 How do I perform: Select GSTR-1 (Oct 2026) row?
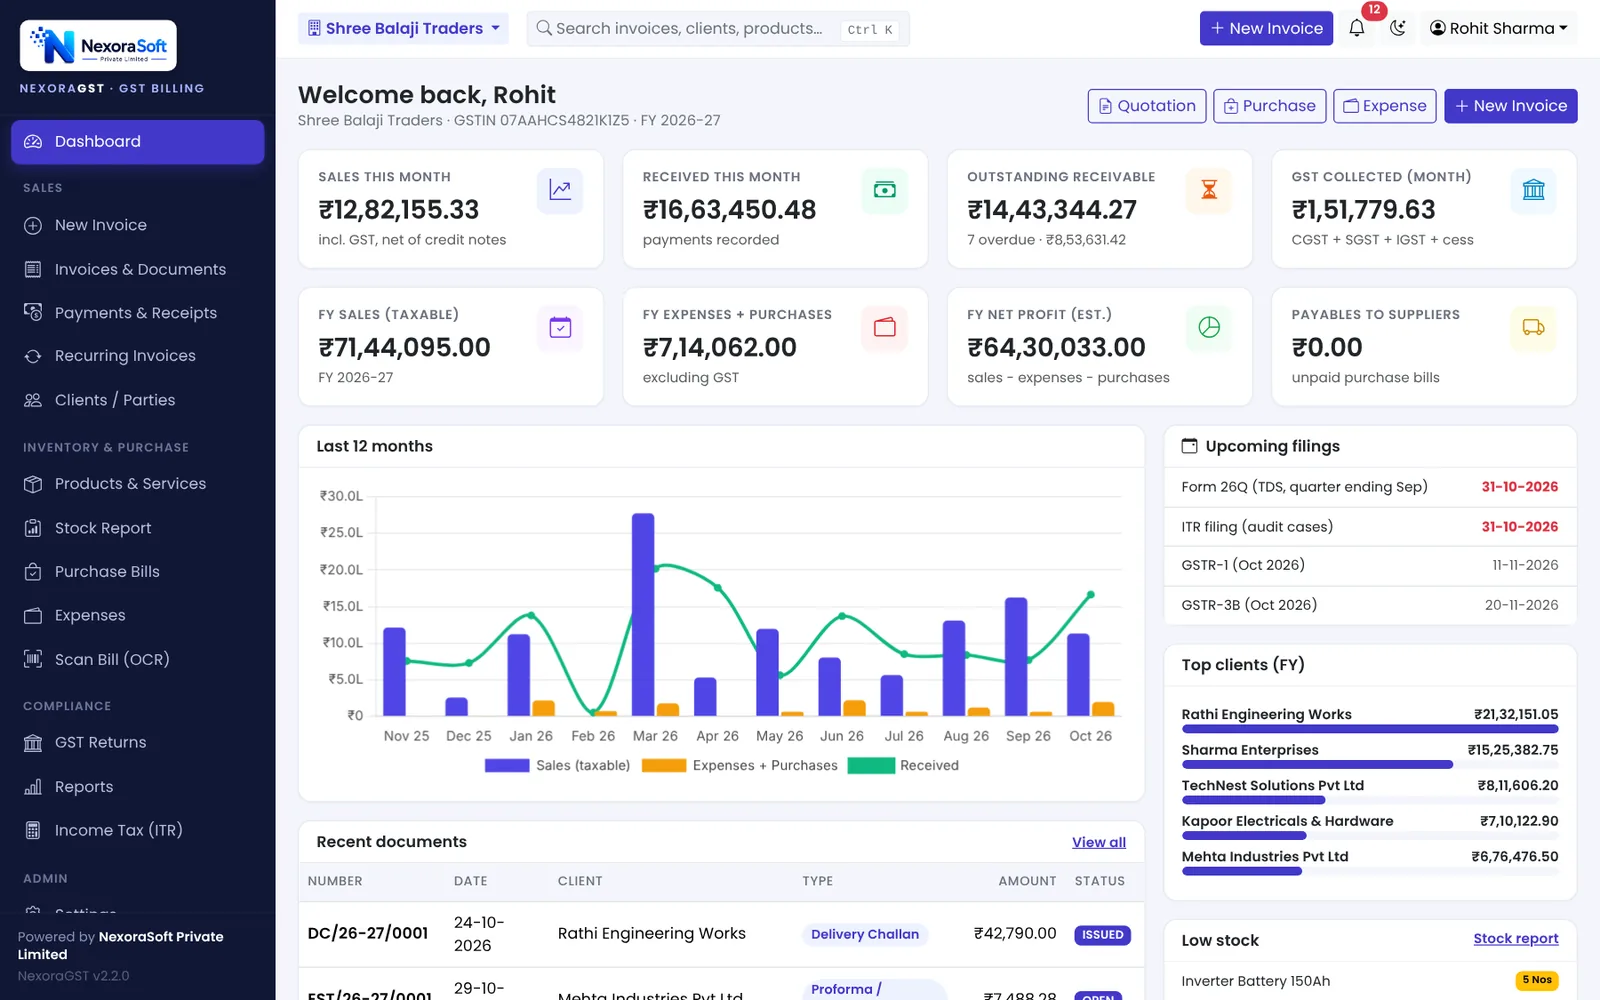(1370, 565)
